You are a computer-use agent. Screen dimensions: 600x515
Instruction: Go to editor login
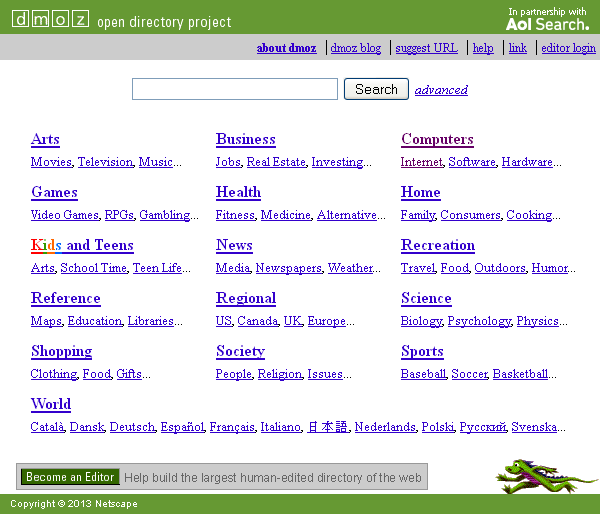click(568, 48)
